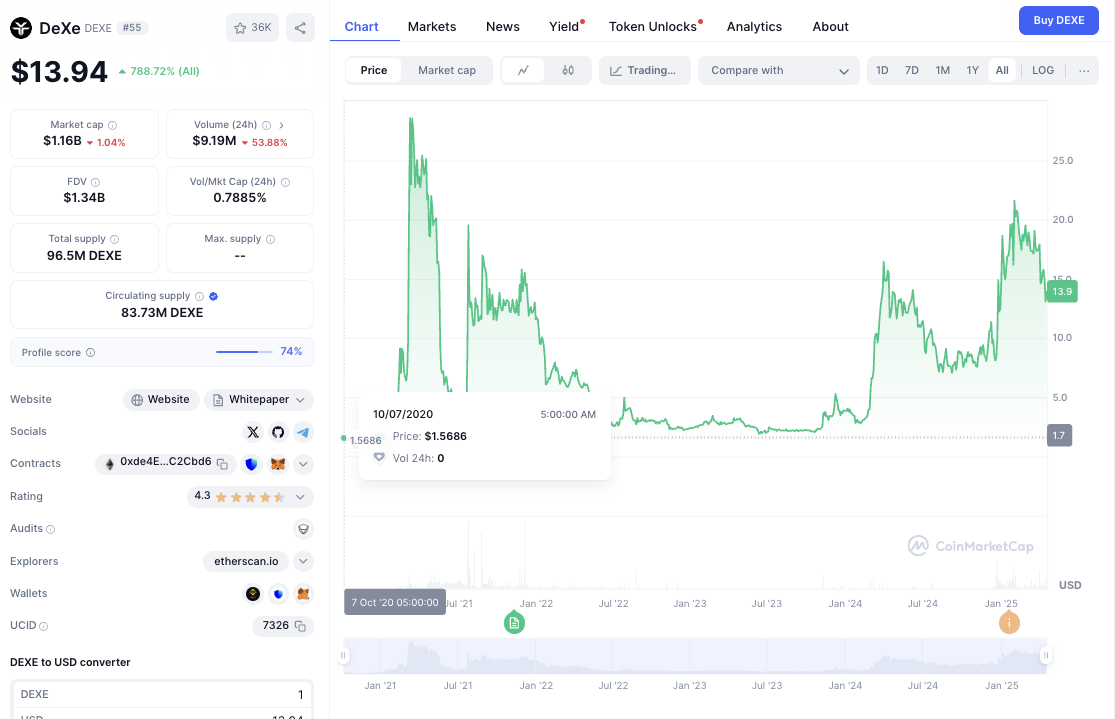Switch chart to Price view
Screen dimensions: 1115x719
373,70
